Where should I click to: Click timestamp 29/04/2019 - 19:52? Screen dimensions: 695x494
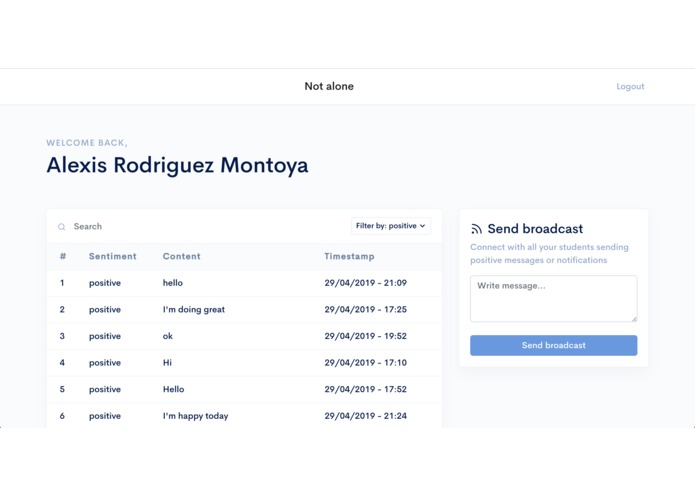(366, 336)
